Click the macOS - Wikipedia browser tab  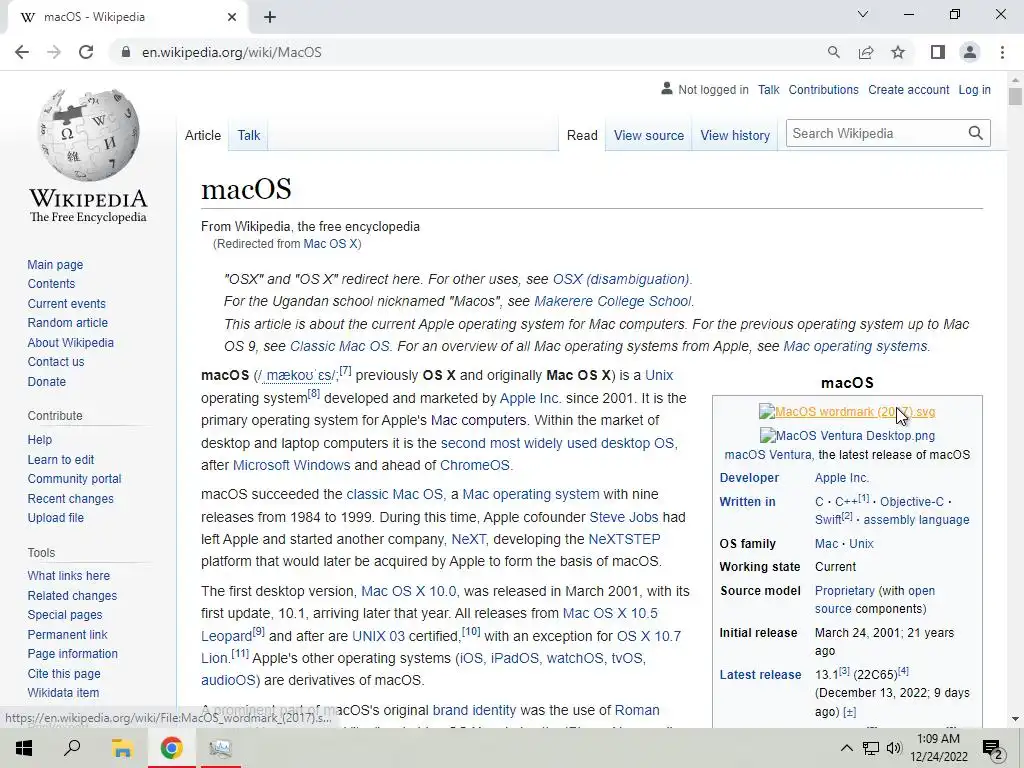tap(127, 18)
